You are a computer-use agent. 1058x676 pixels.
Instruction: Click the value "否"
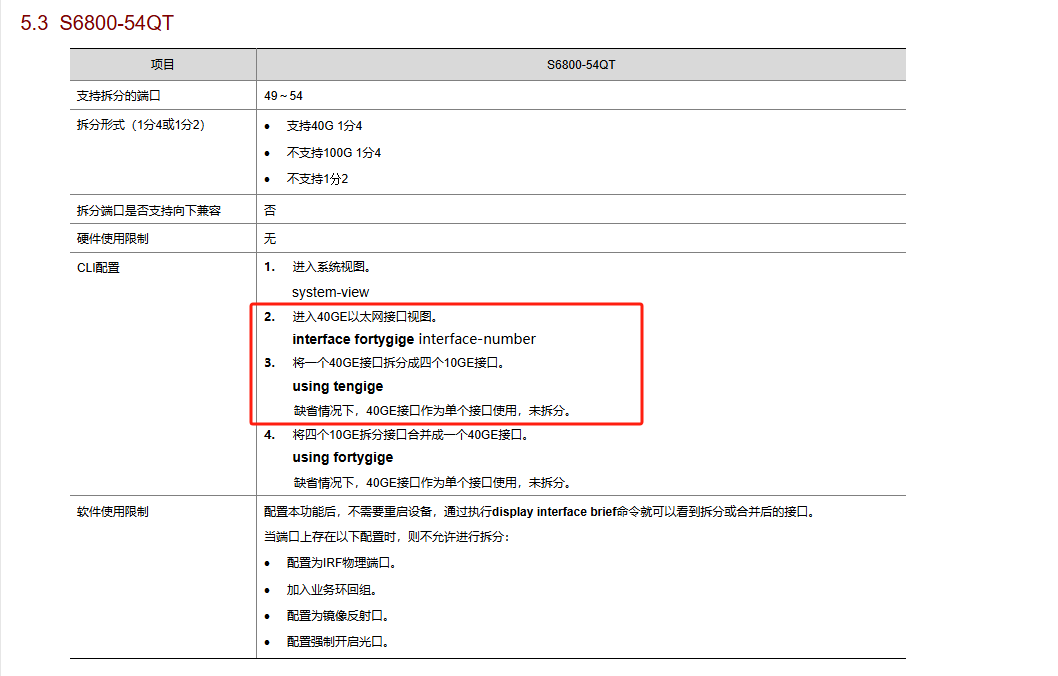coord(270,210)
